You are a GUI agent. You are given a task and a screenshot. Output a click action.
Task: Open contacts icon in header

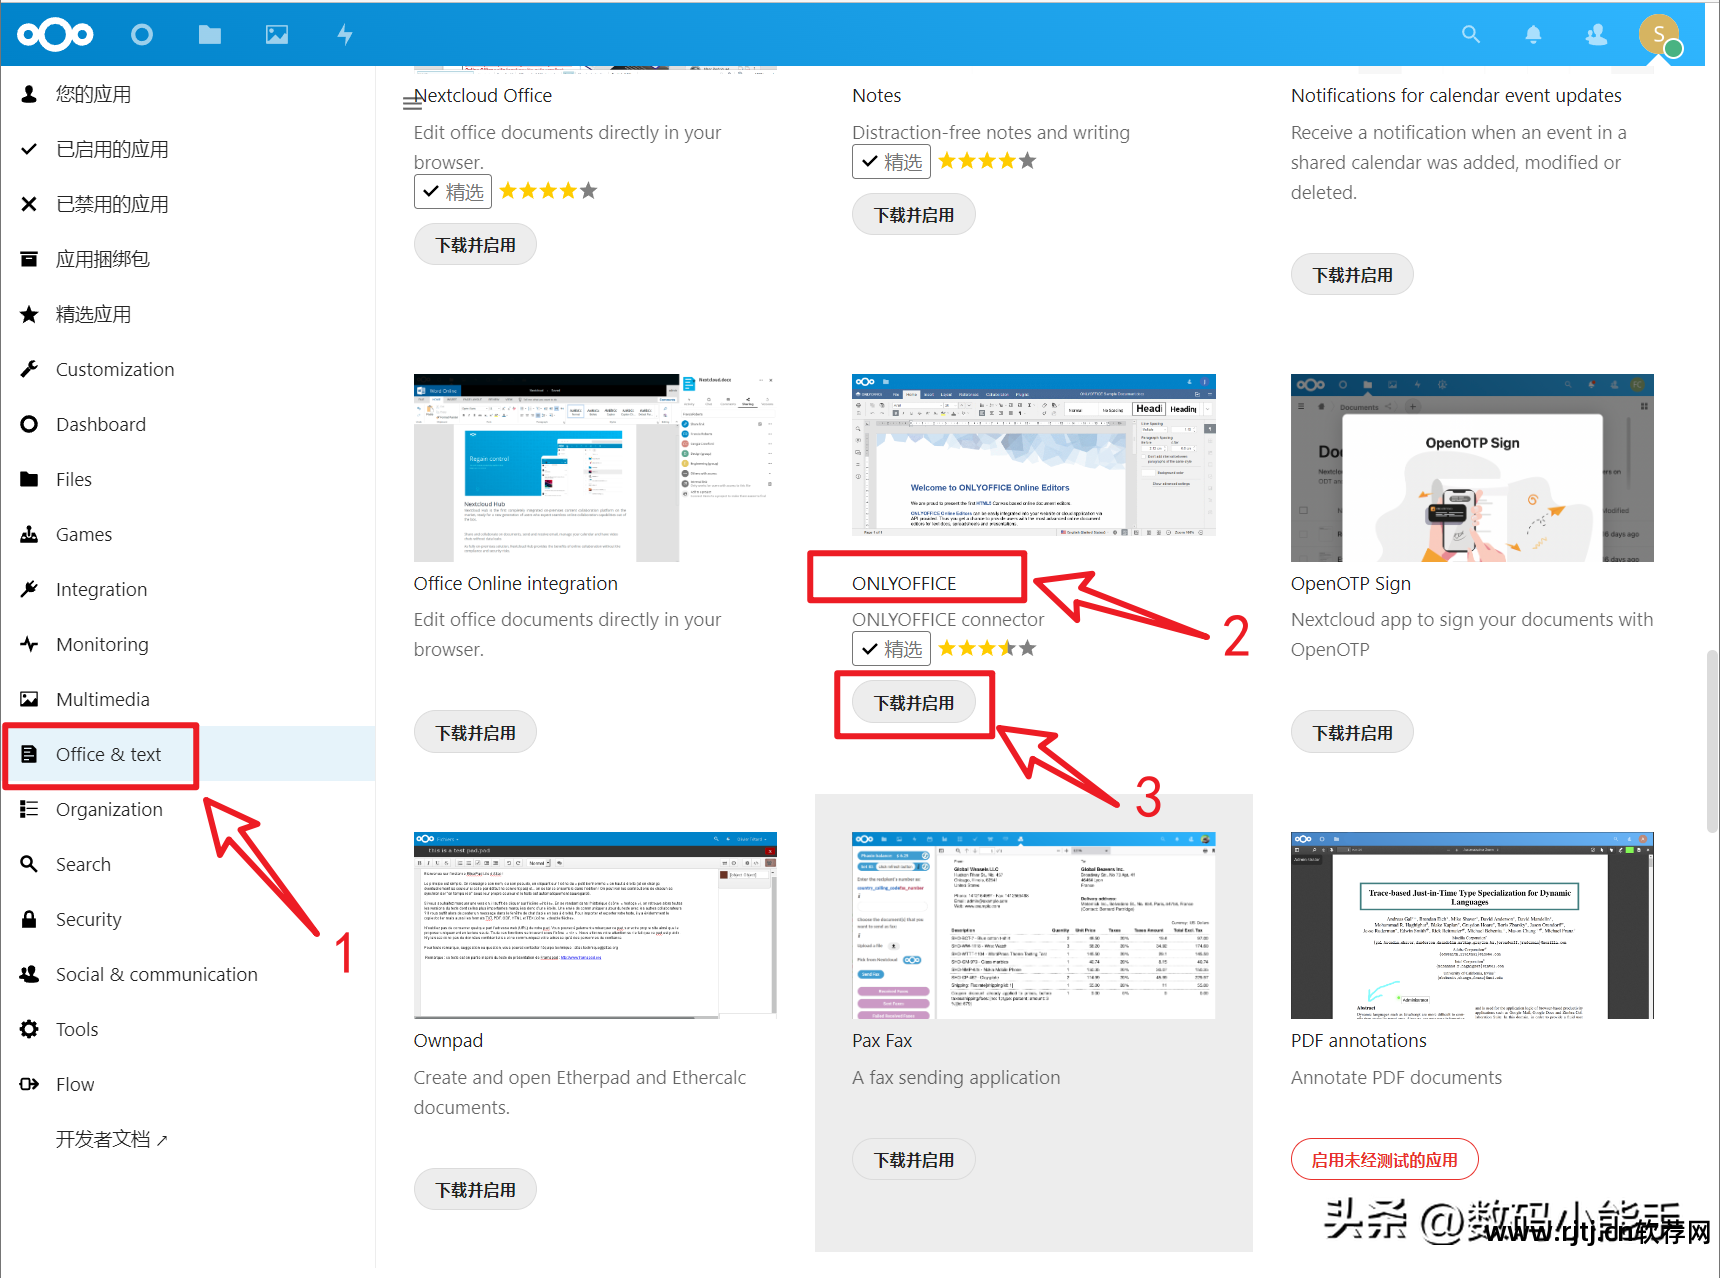click(x=1596, y=35)
